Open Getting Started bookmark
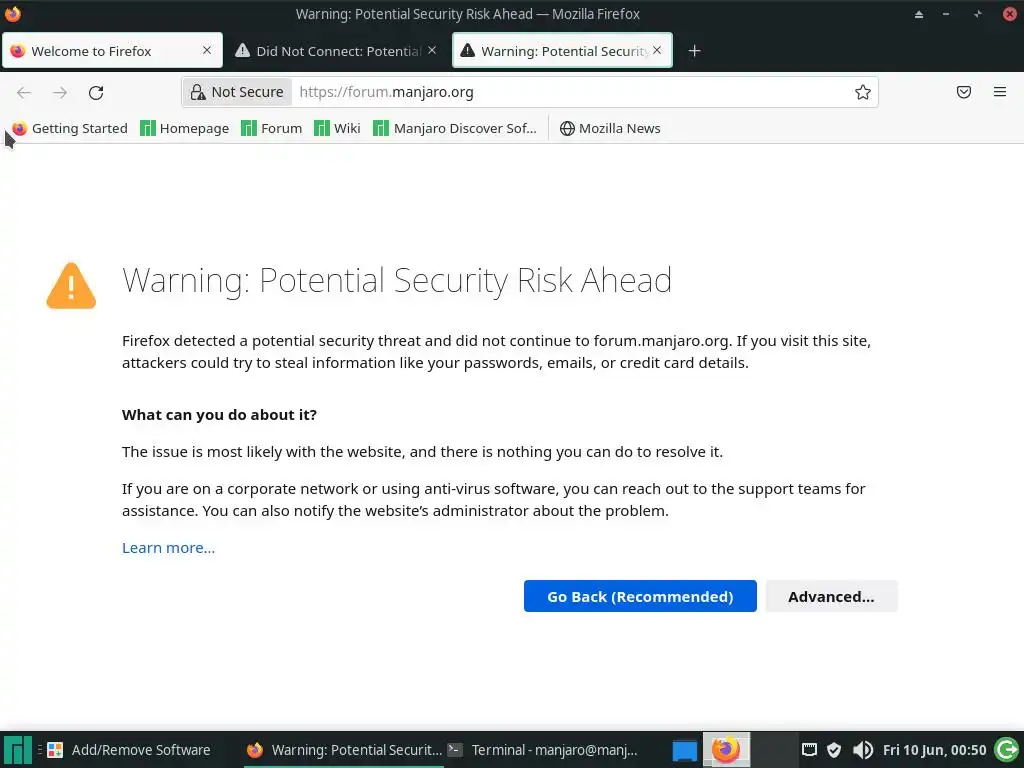Screen dimensions: 1024x768 tap(71, 128)
